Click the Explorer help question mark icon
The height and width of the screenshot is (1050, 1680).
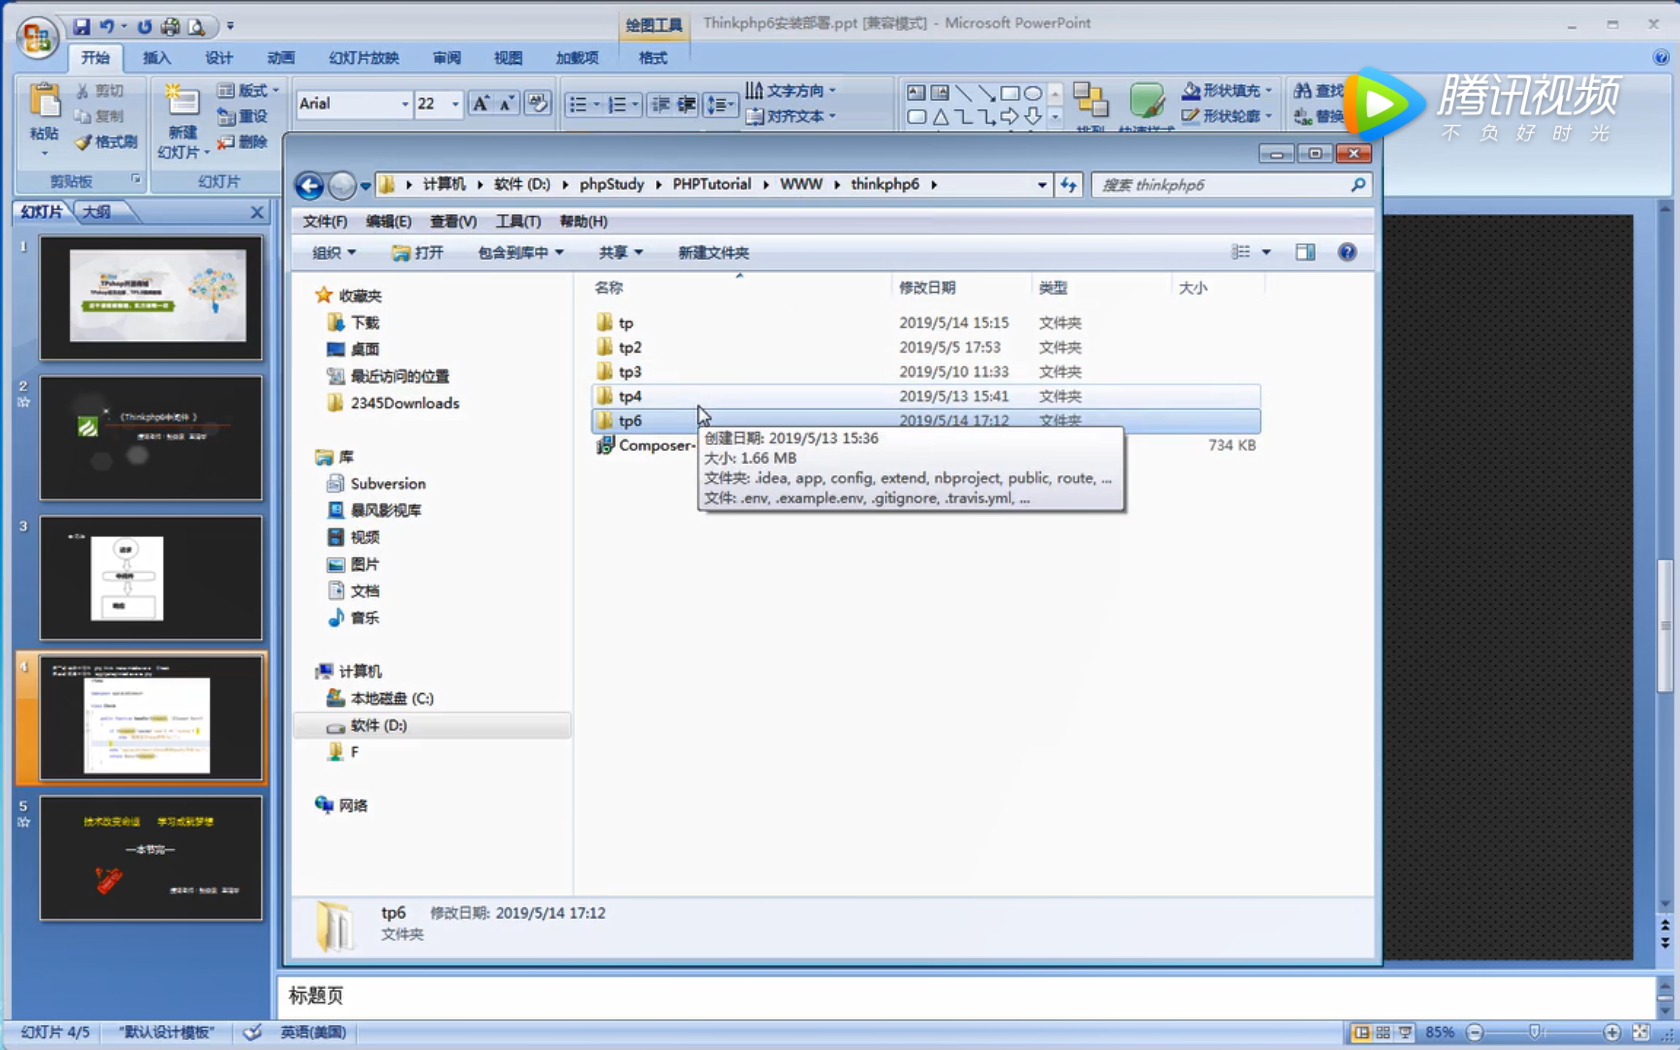[1347, 252]
